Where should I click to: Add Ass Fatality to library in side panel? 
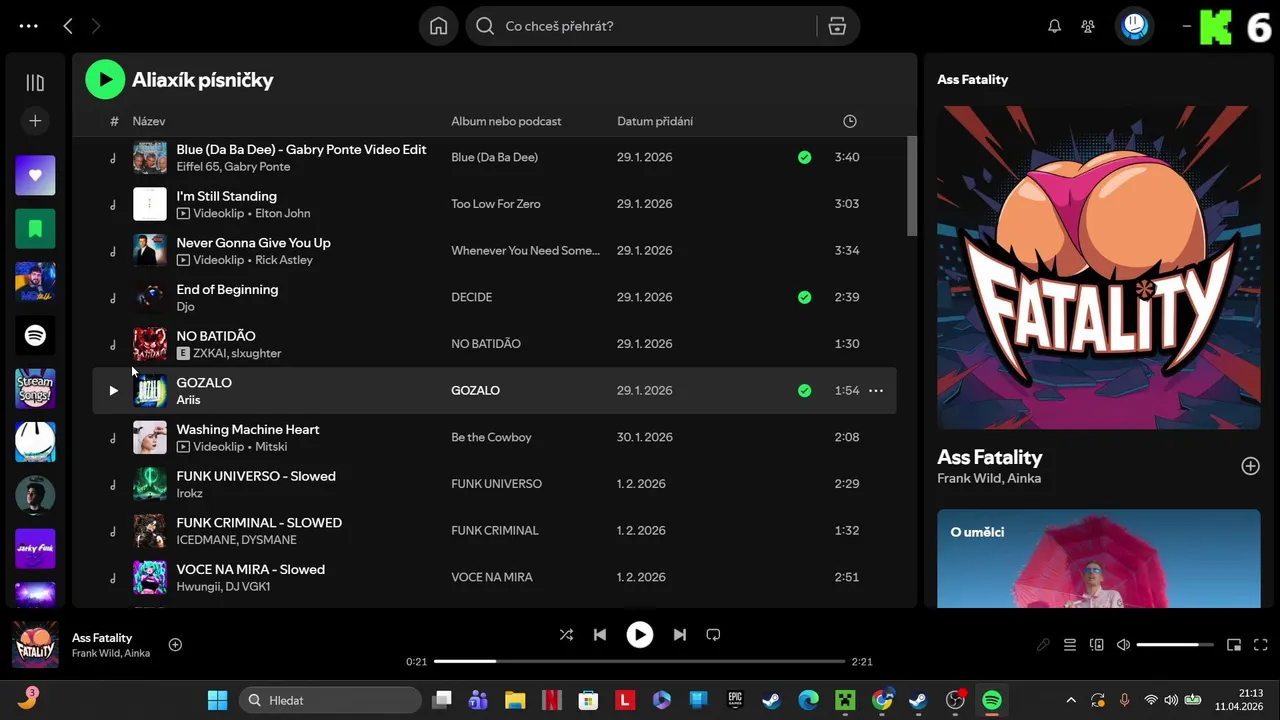coord(1250,466)
